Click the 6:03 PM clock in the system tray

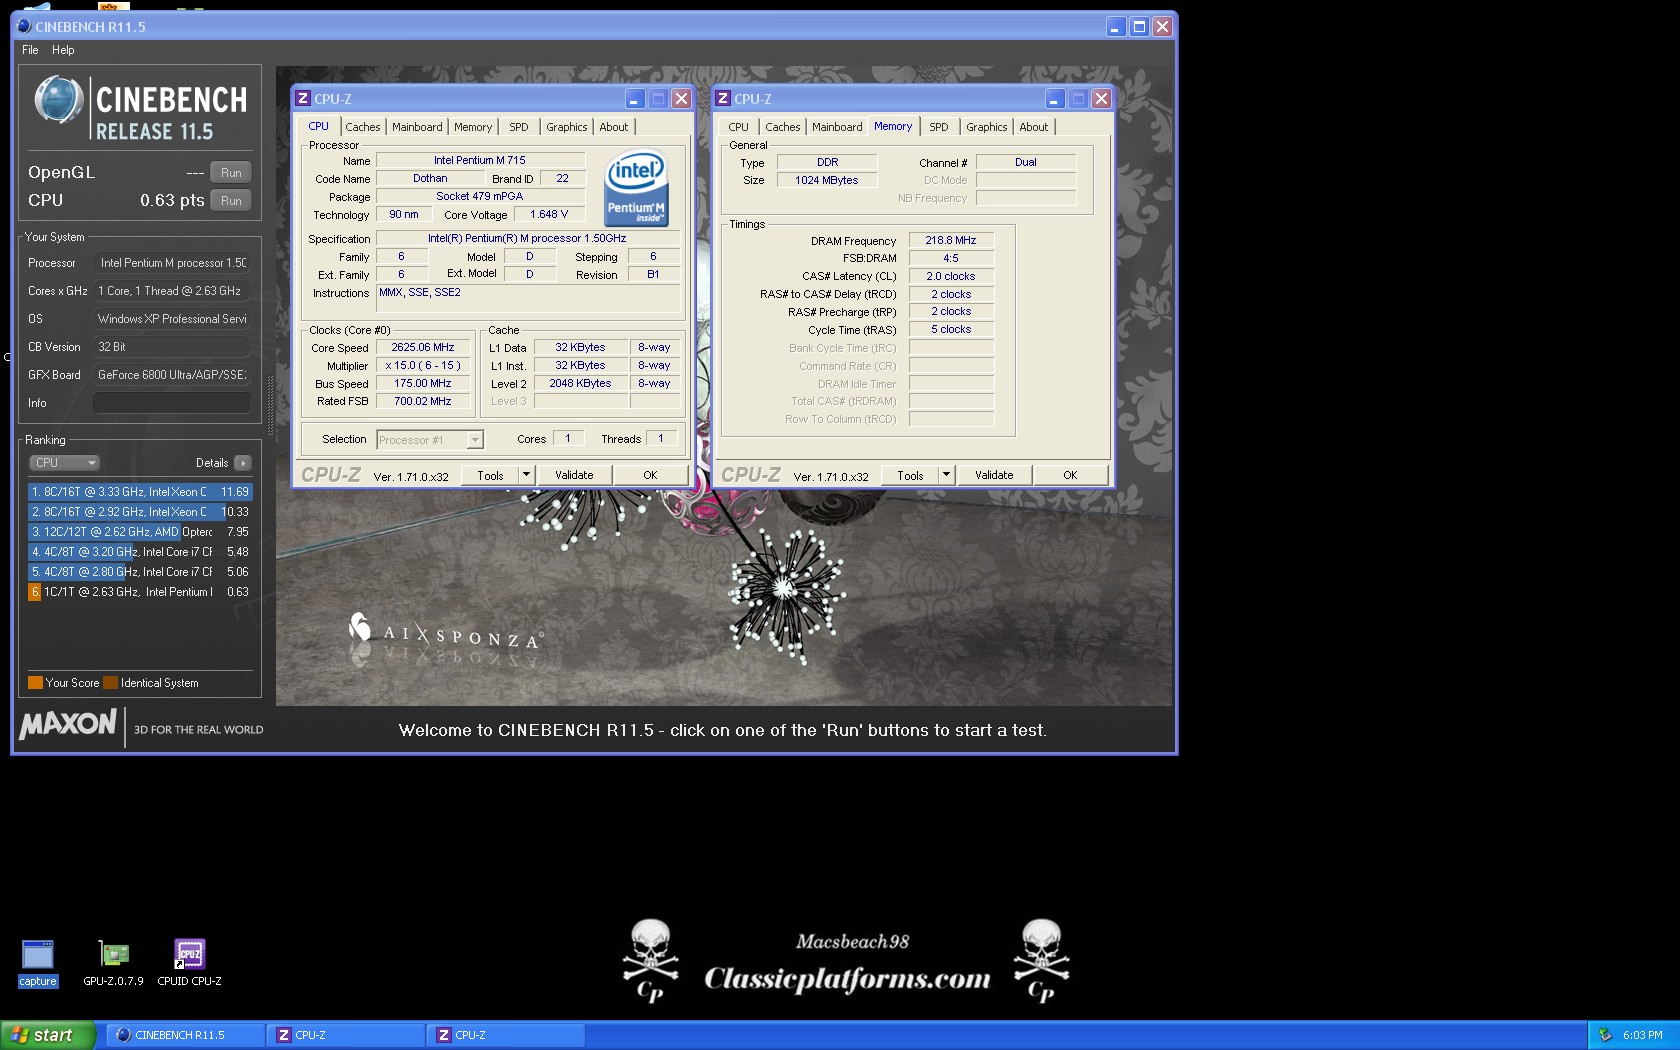tap(1643, 1035)
